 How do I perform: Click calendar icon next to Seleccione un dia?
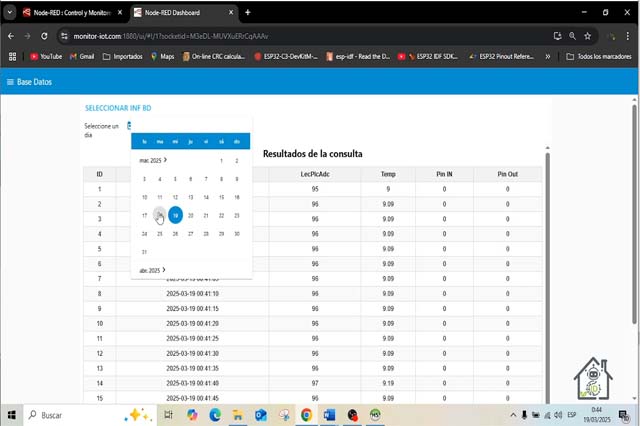pos(129,125)
